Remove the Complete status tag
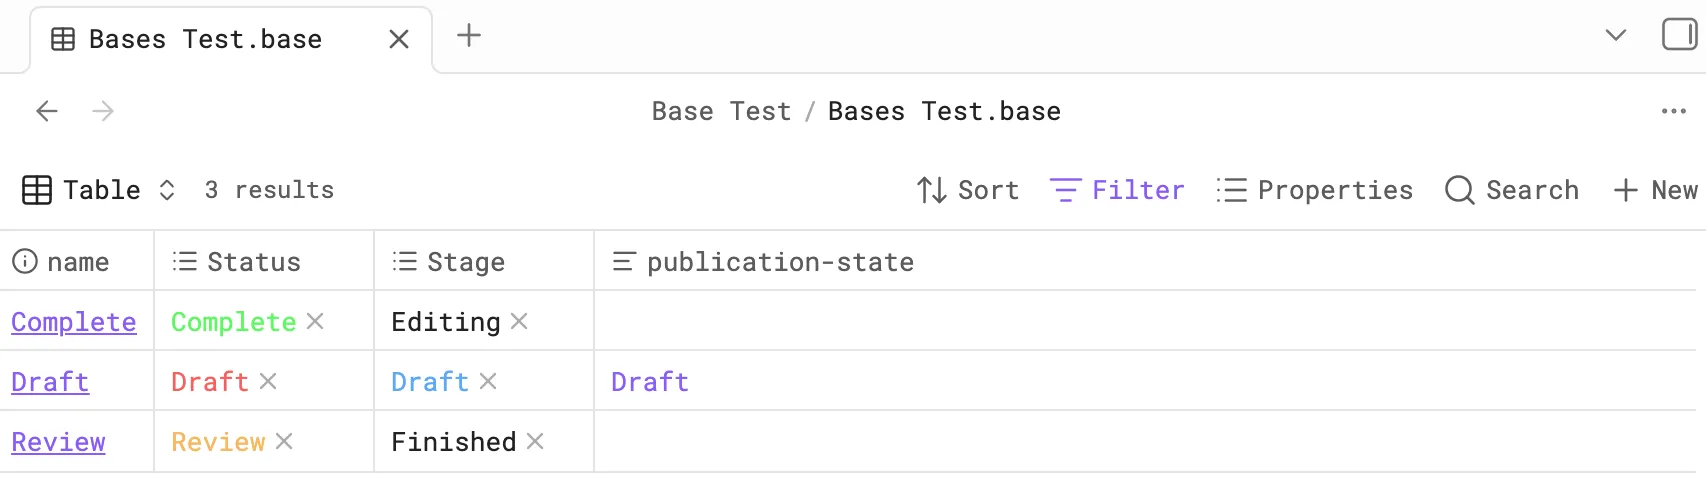Screen dimensions: 1706x496 pos(315,321)
